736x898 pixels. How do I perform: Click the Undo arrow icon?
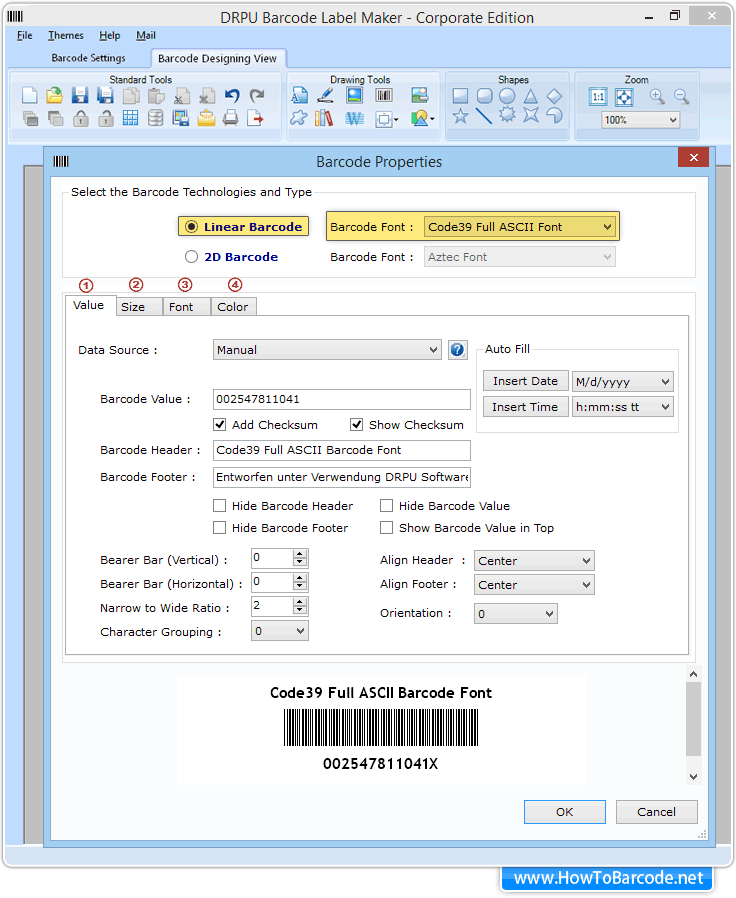coord(232,96)
